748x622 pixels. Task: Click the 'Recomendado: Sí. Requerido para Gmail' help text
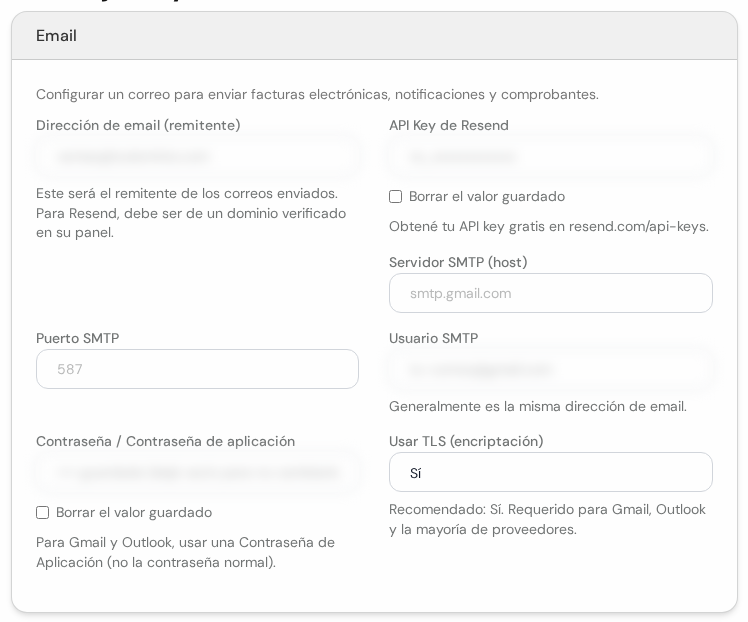tap(547, 519)
